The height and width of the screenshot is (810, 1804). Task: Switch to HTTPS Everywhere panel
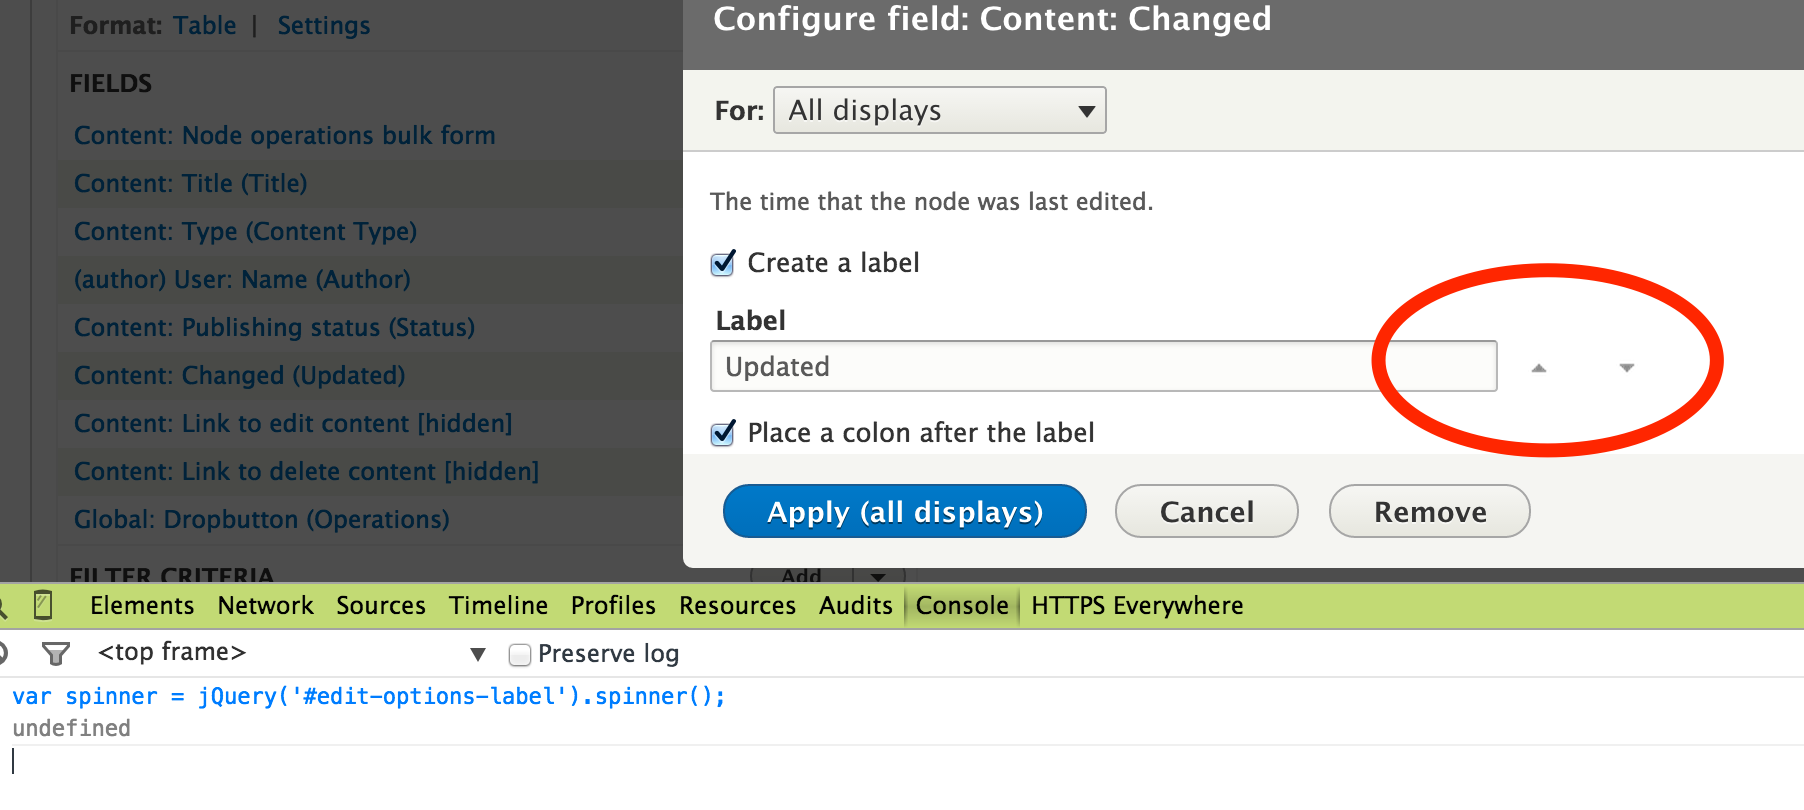[1137, 605]
